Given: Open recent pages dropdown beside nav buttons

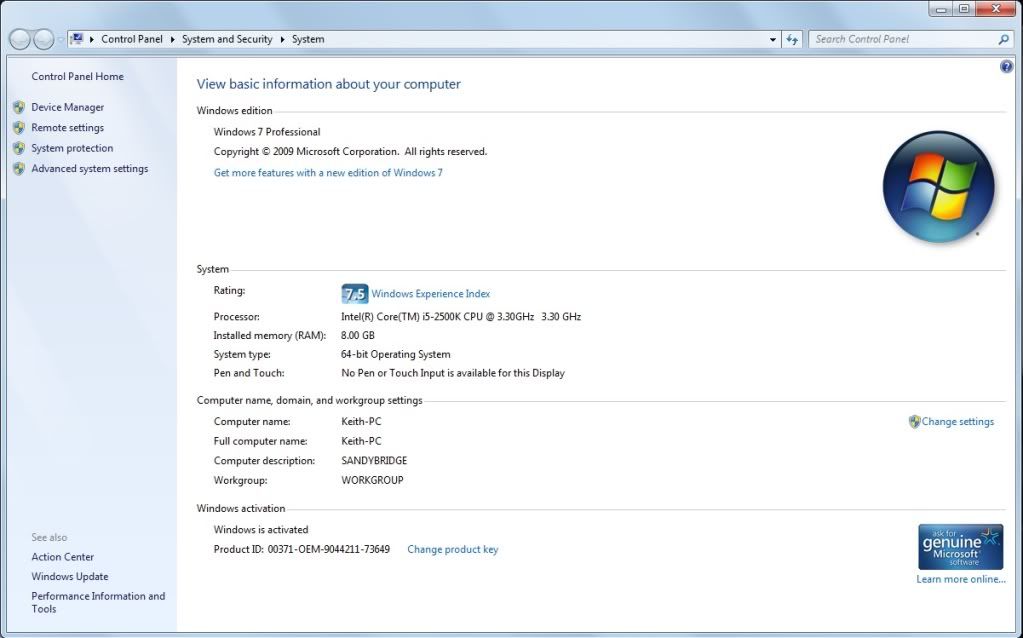Looking at the screenshot, I should tap(61, 40).
